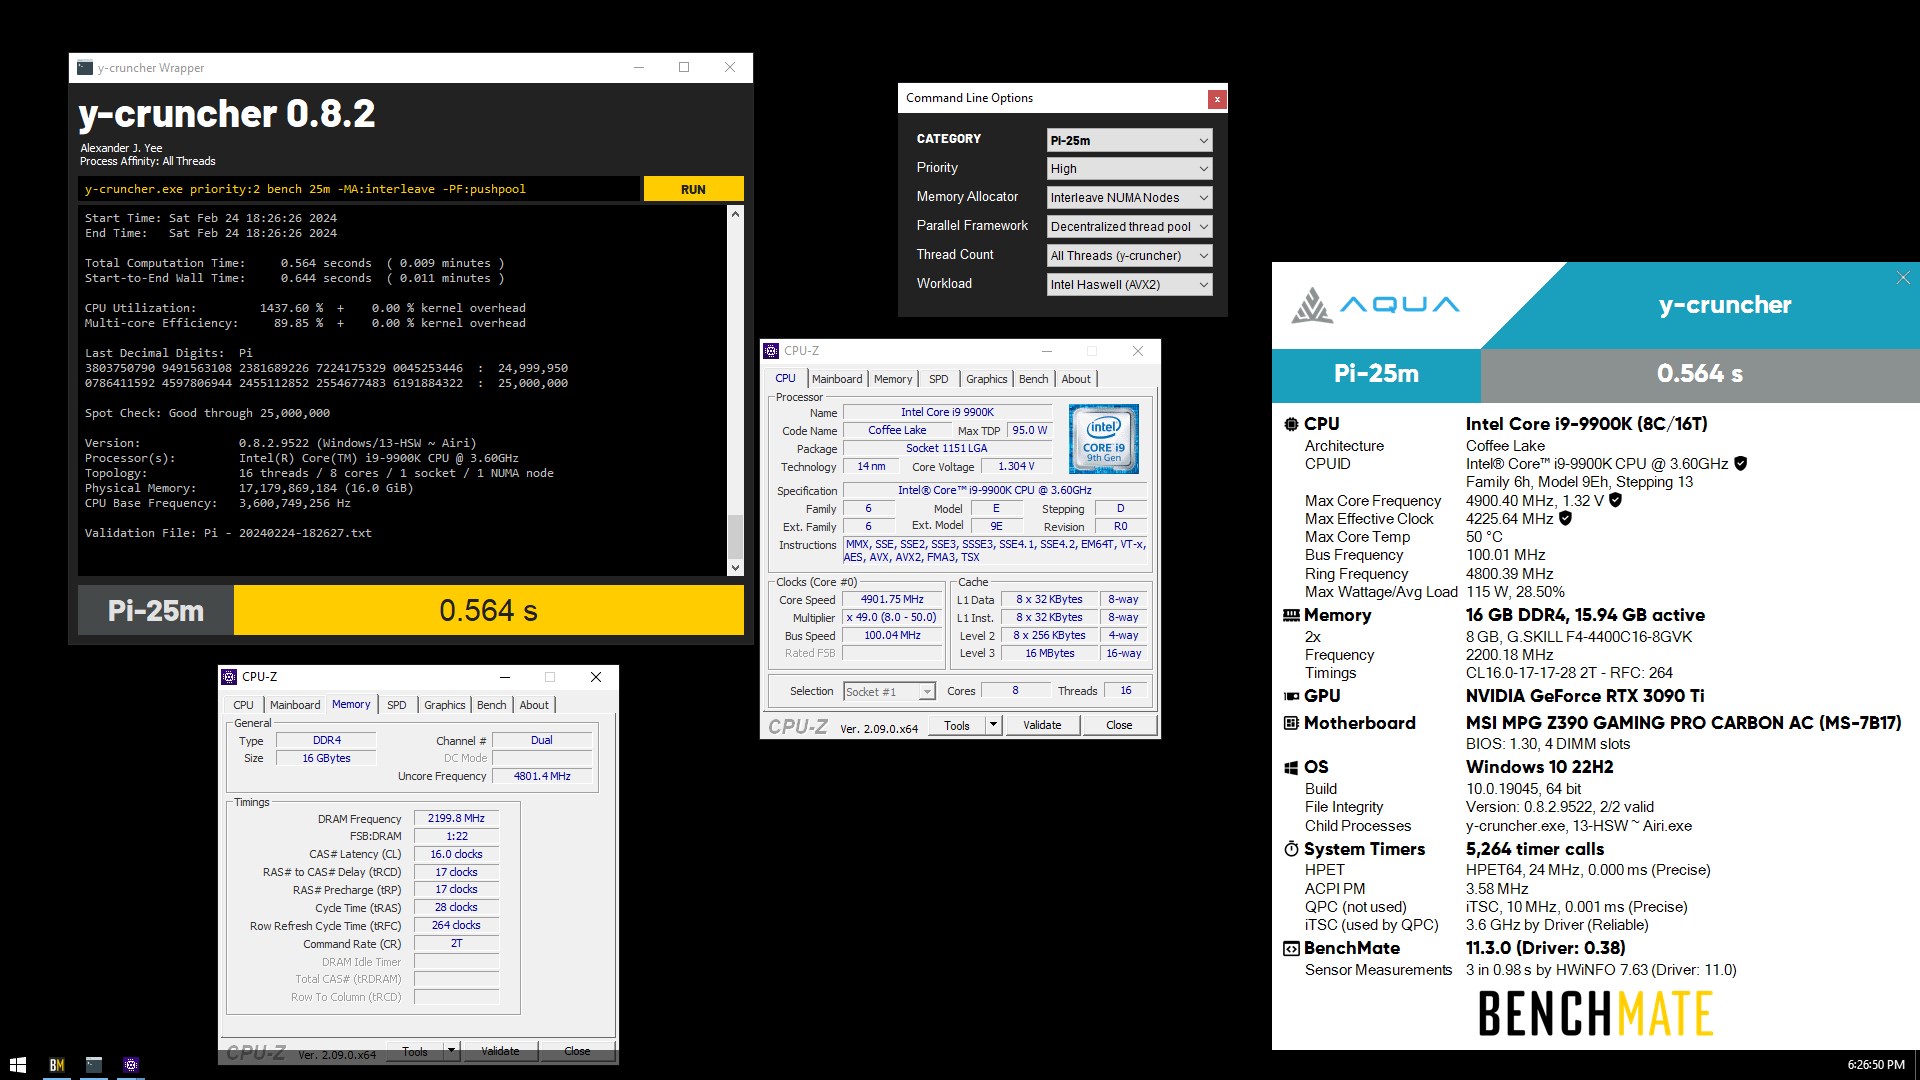
Task: Open the Windows Start menu
Action: click(17, 1065)
